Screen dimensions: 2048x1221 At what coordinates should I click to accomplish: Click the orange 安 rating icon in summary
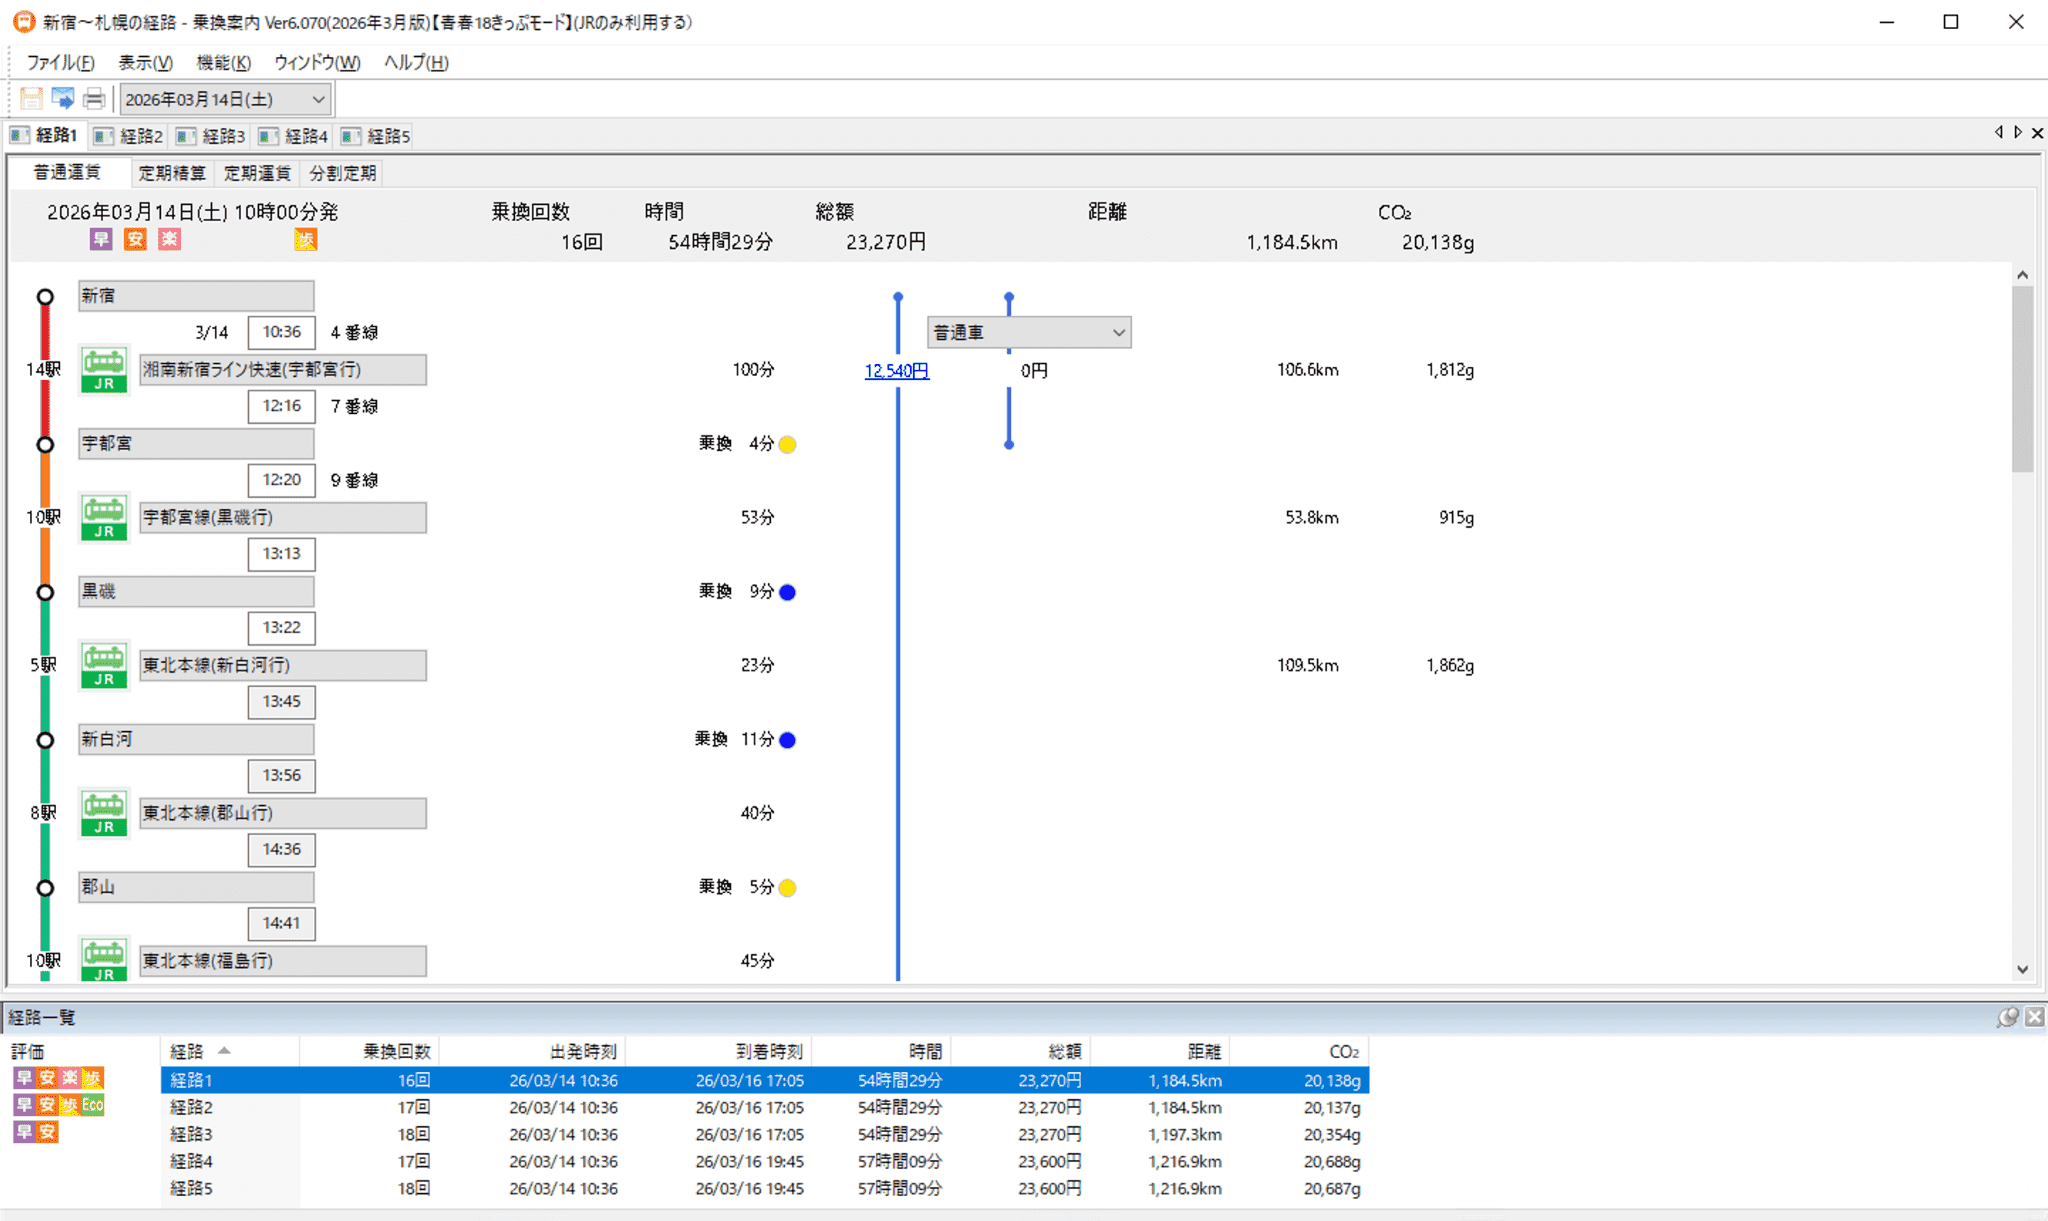[x=135, y=239]
